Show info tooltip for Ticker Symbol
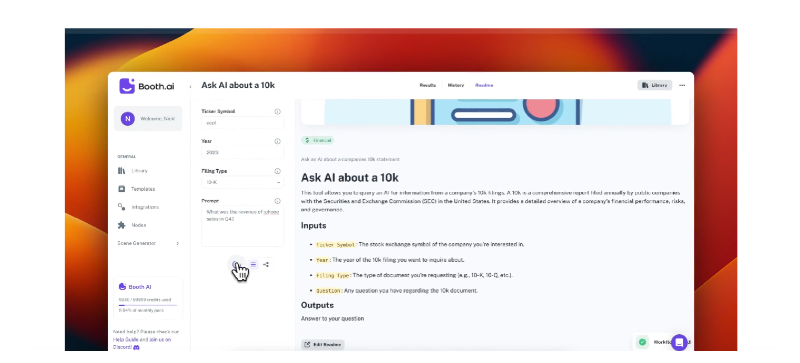800x363 pixels. 278,111
